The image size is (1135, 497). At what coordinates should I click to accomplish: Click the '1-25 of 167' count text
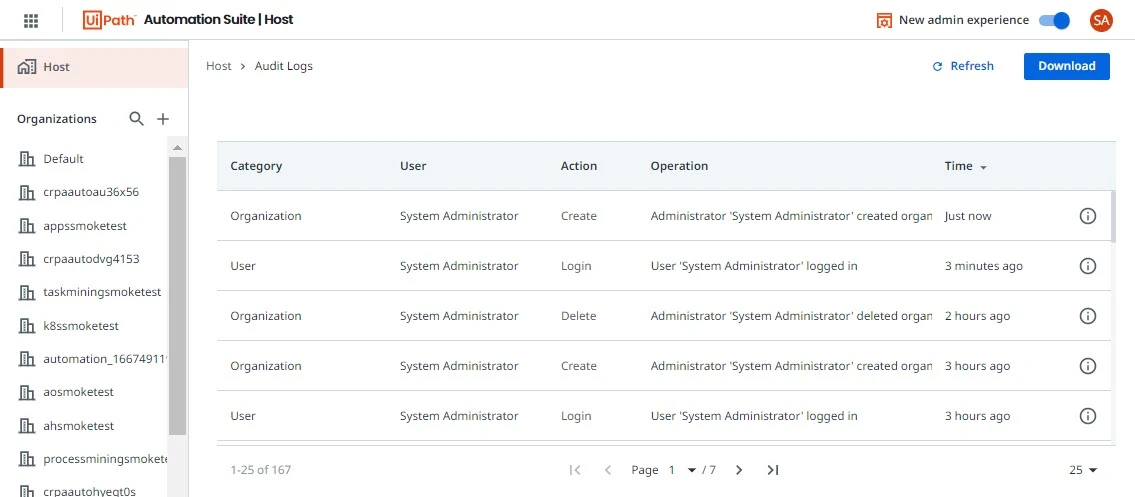click(x=261, y=470)
